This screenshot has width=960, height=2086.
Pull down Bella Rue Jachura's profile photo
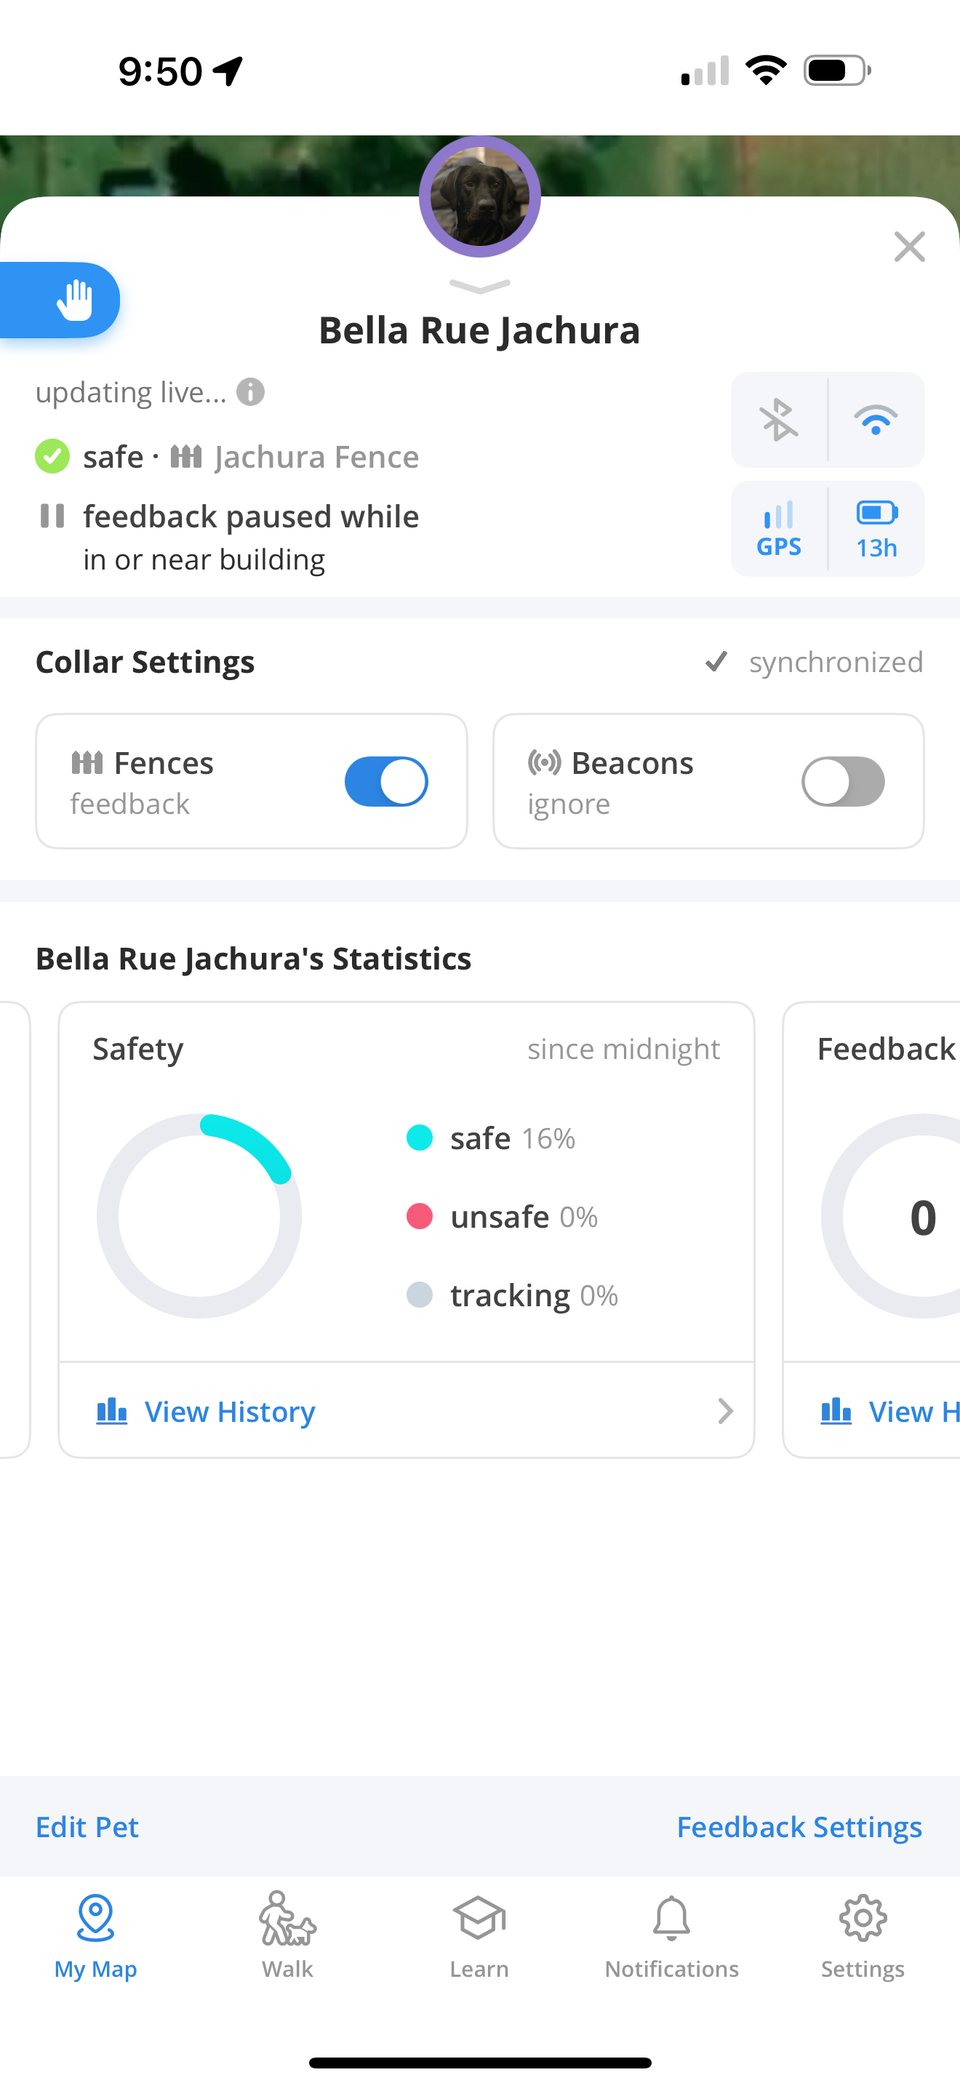479,196
